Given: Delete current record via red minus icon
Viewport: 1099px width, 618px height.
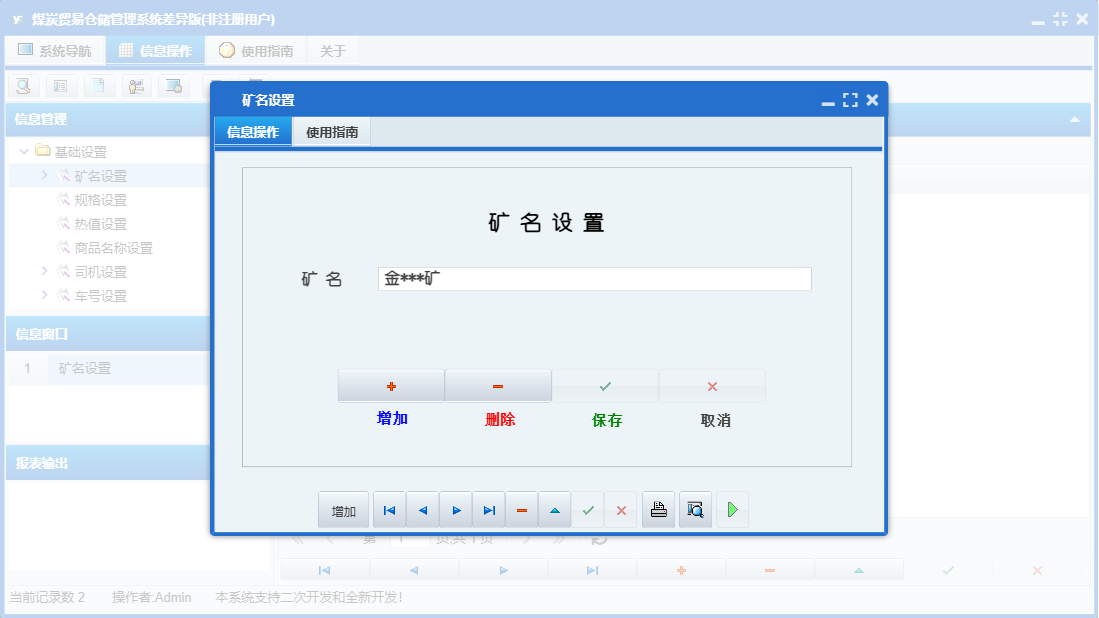Looking at the screenshot, I should click(x=521, y=509).
